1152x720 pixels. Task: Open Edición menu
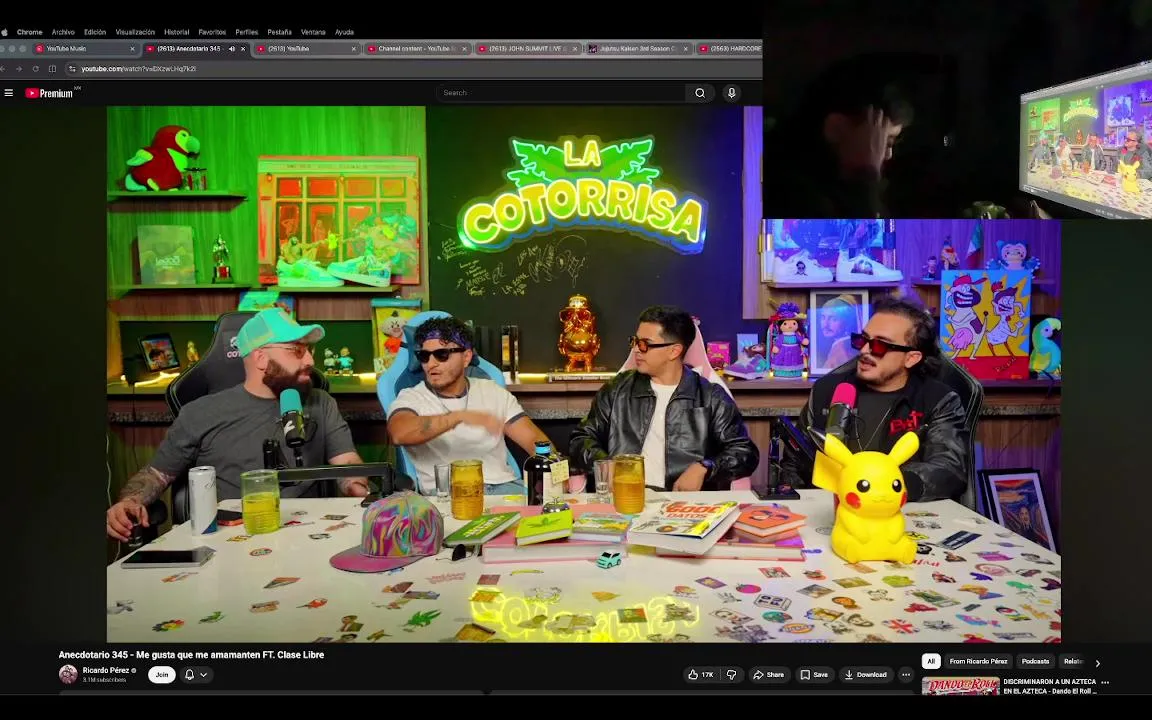pyautogui.click(x=95, y=32)
